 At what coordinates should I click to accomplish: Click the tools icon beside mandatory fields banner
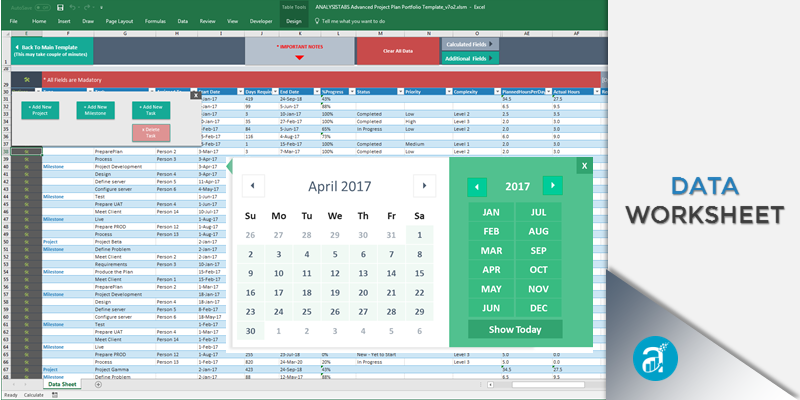[x=27, y=78]
